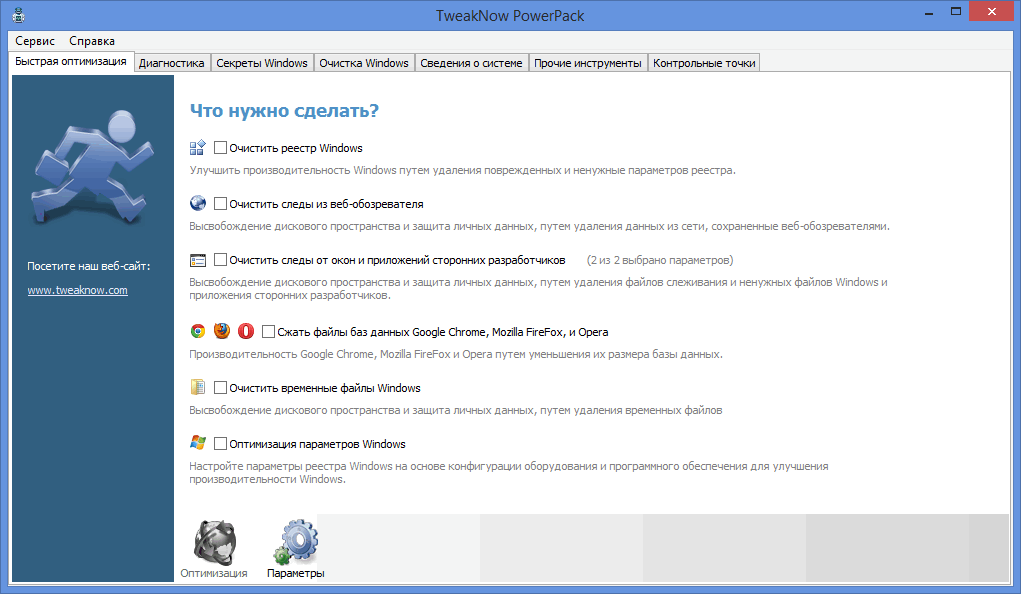Click the Mozilla Firefox icon

[x=221, y=331]
